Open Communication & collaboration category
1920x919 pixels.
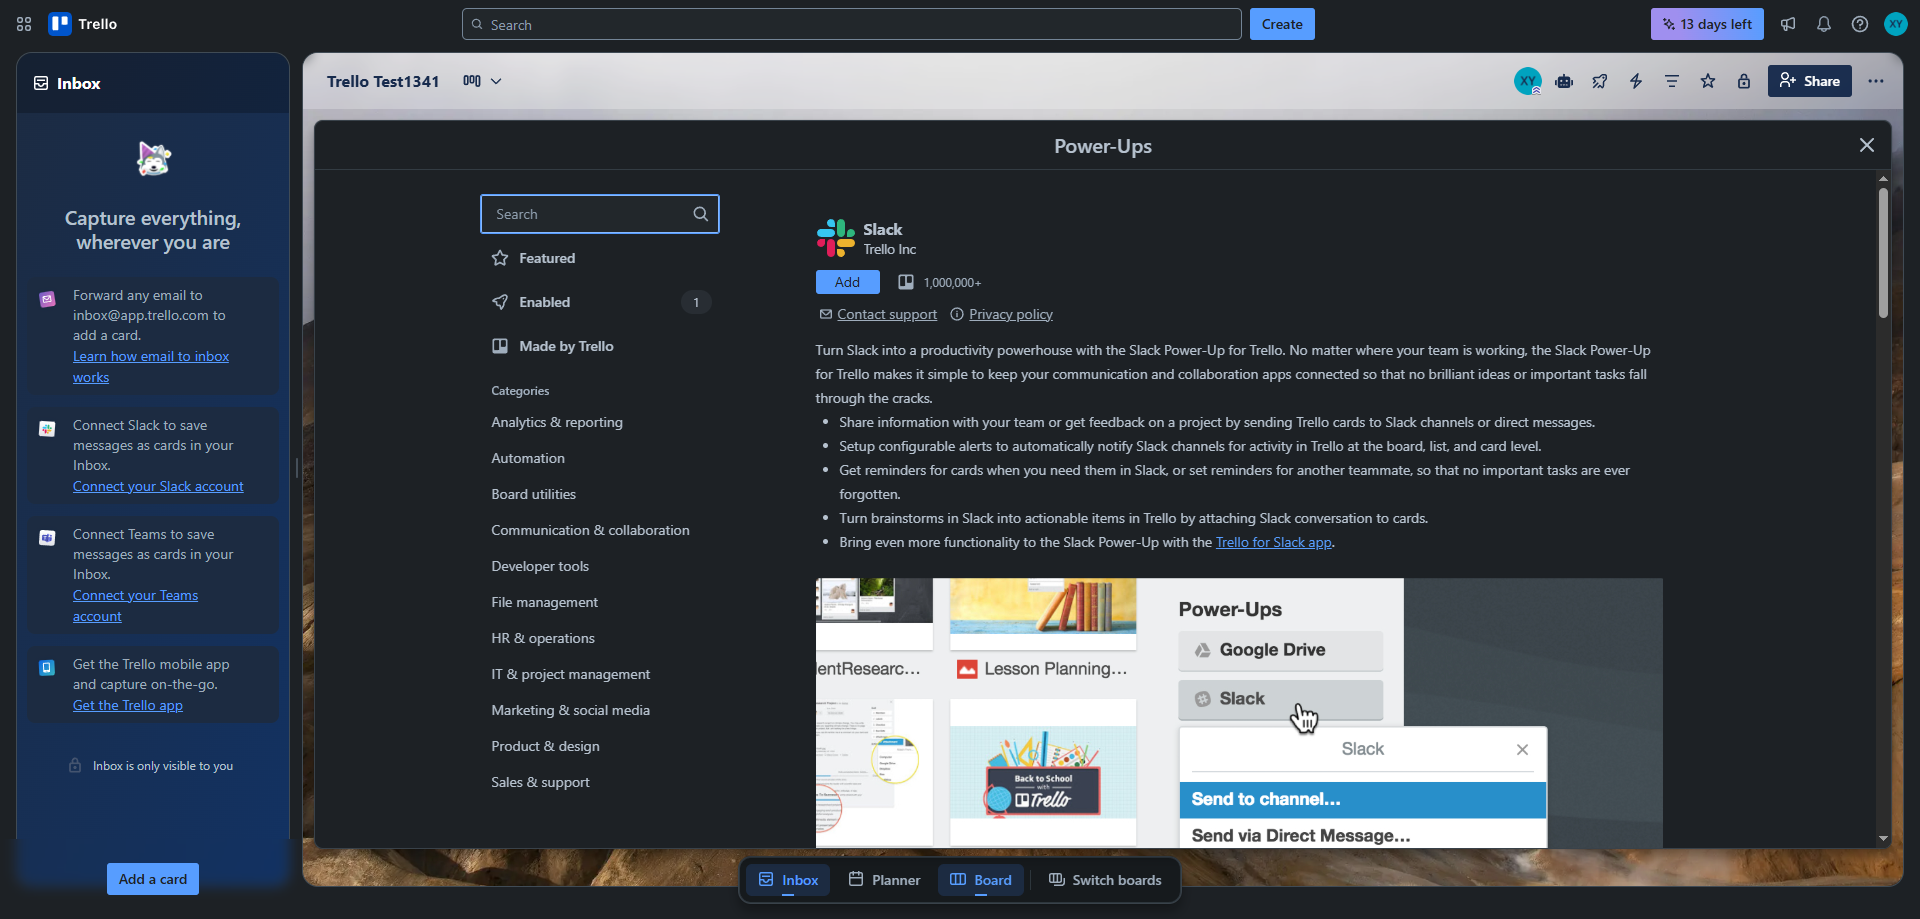[590, 530]
